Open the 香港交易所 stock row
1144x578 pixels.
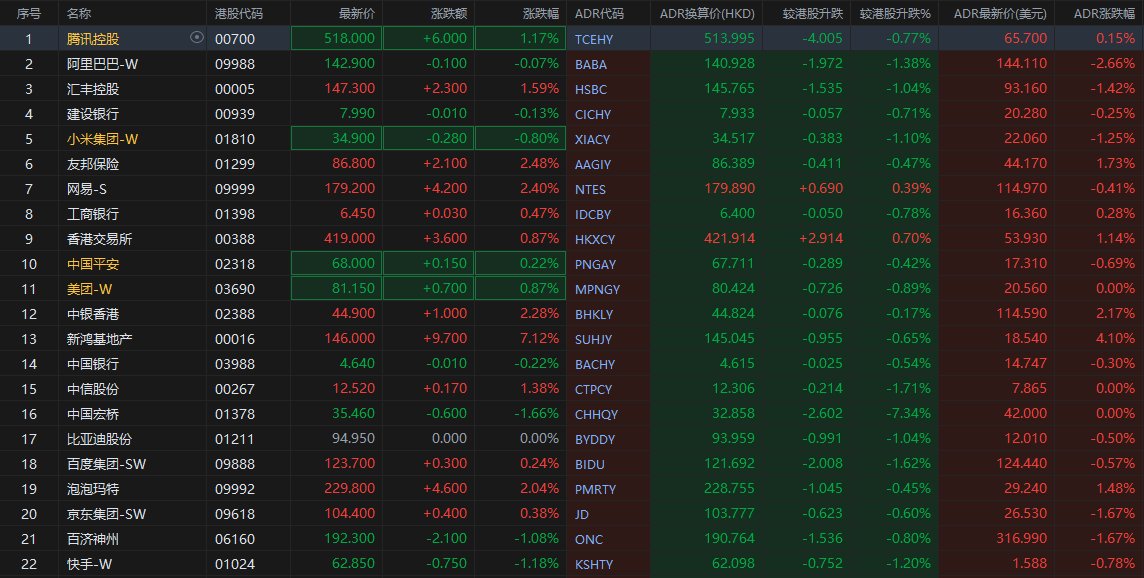click(572, 239)
